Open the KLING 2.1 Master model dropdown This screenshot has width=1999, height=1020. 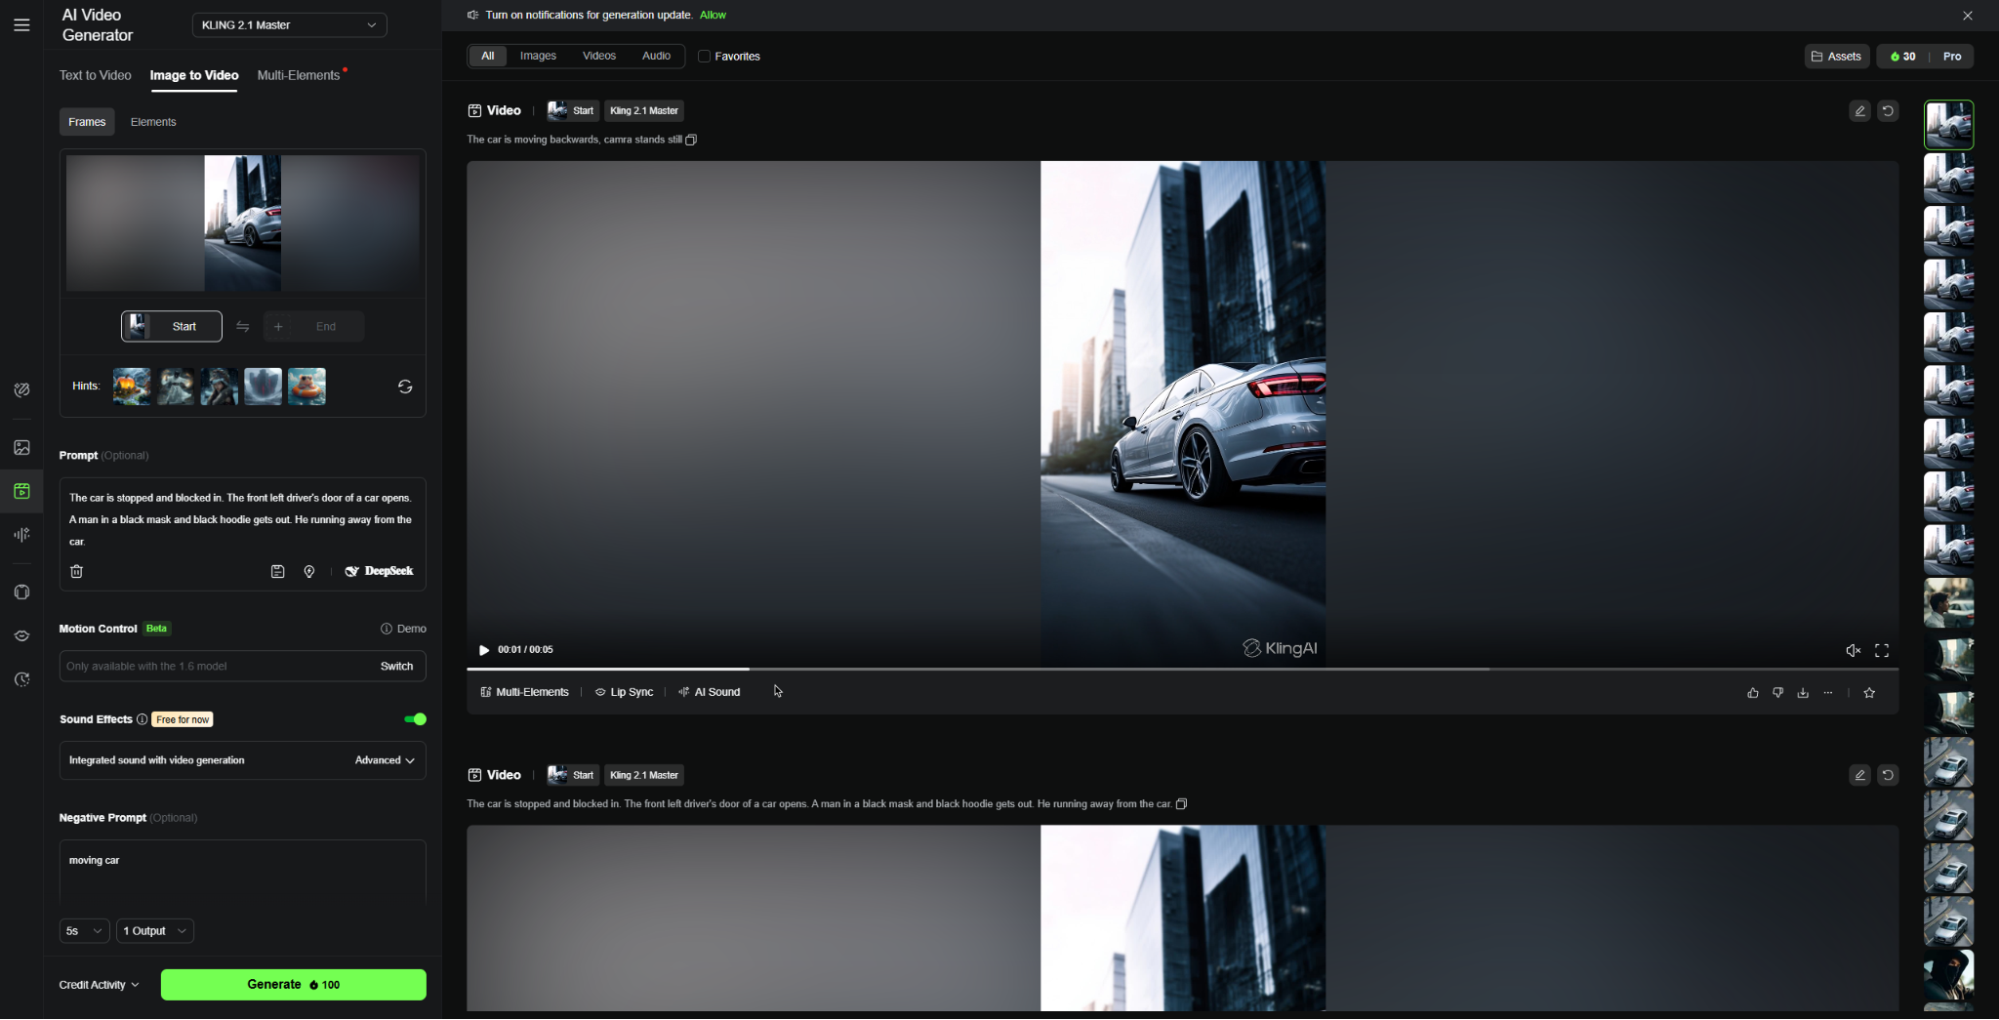click(289, 25)
